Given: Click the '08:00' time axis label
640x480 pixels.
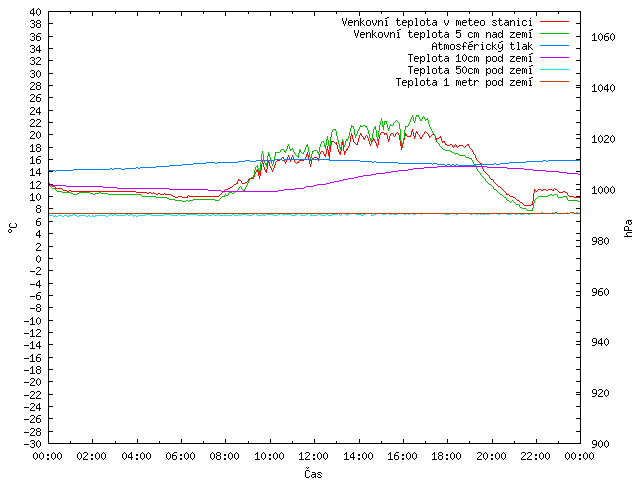Looking at the screenshot, I should pyautogui.click(x=225, y=456).
